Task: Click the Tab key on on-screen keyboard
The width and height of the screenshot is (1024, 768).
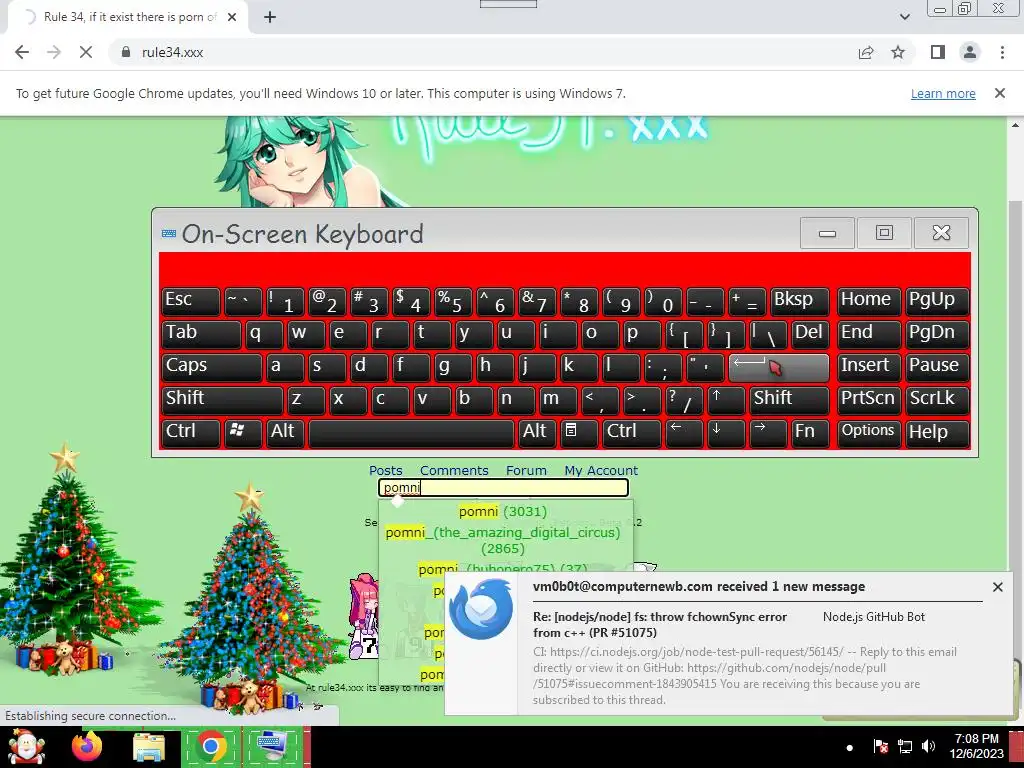Action: [x=201, y=334]
